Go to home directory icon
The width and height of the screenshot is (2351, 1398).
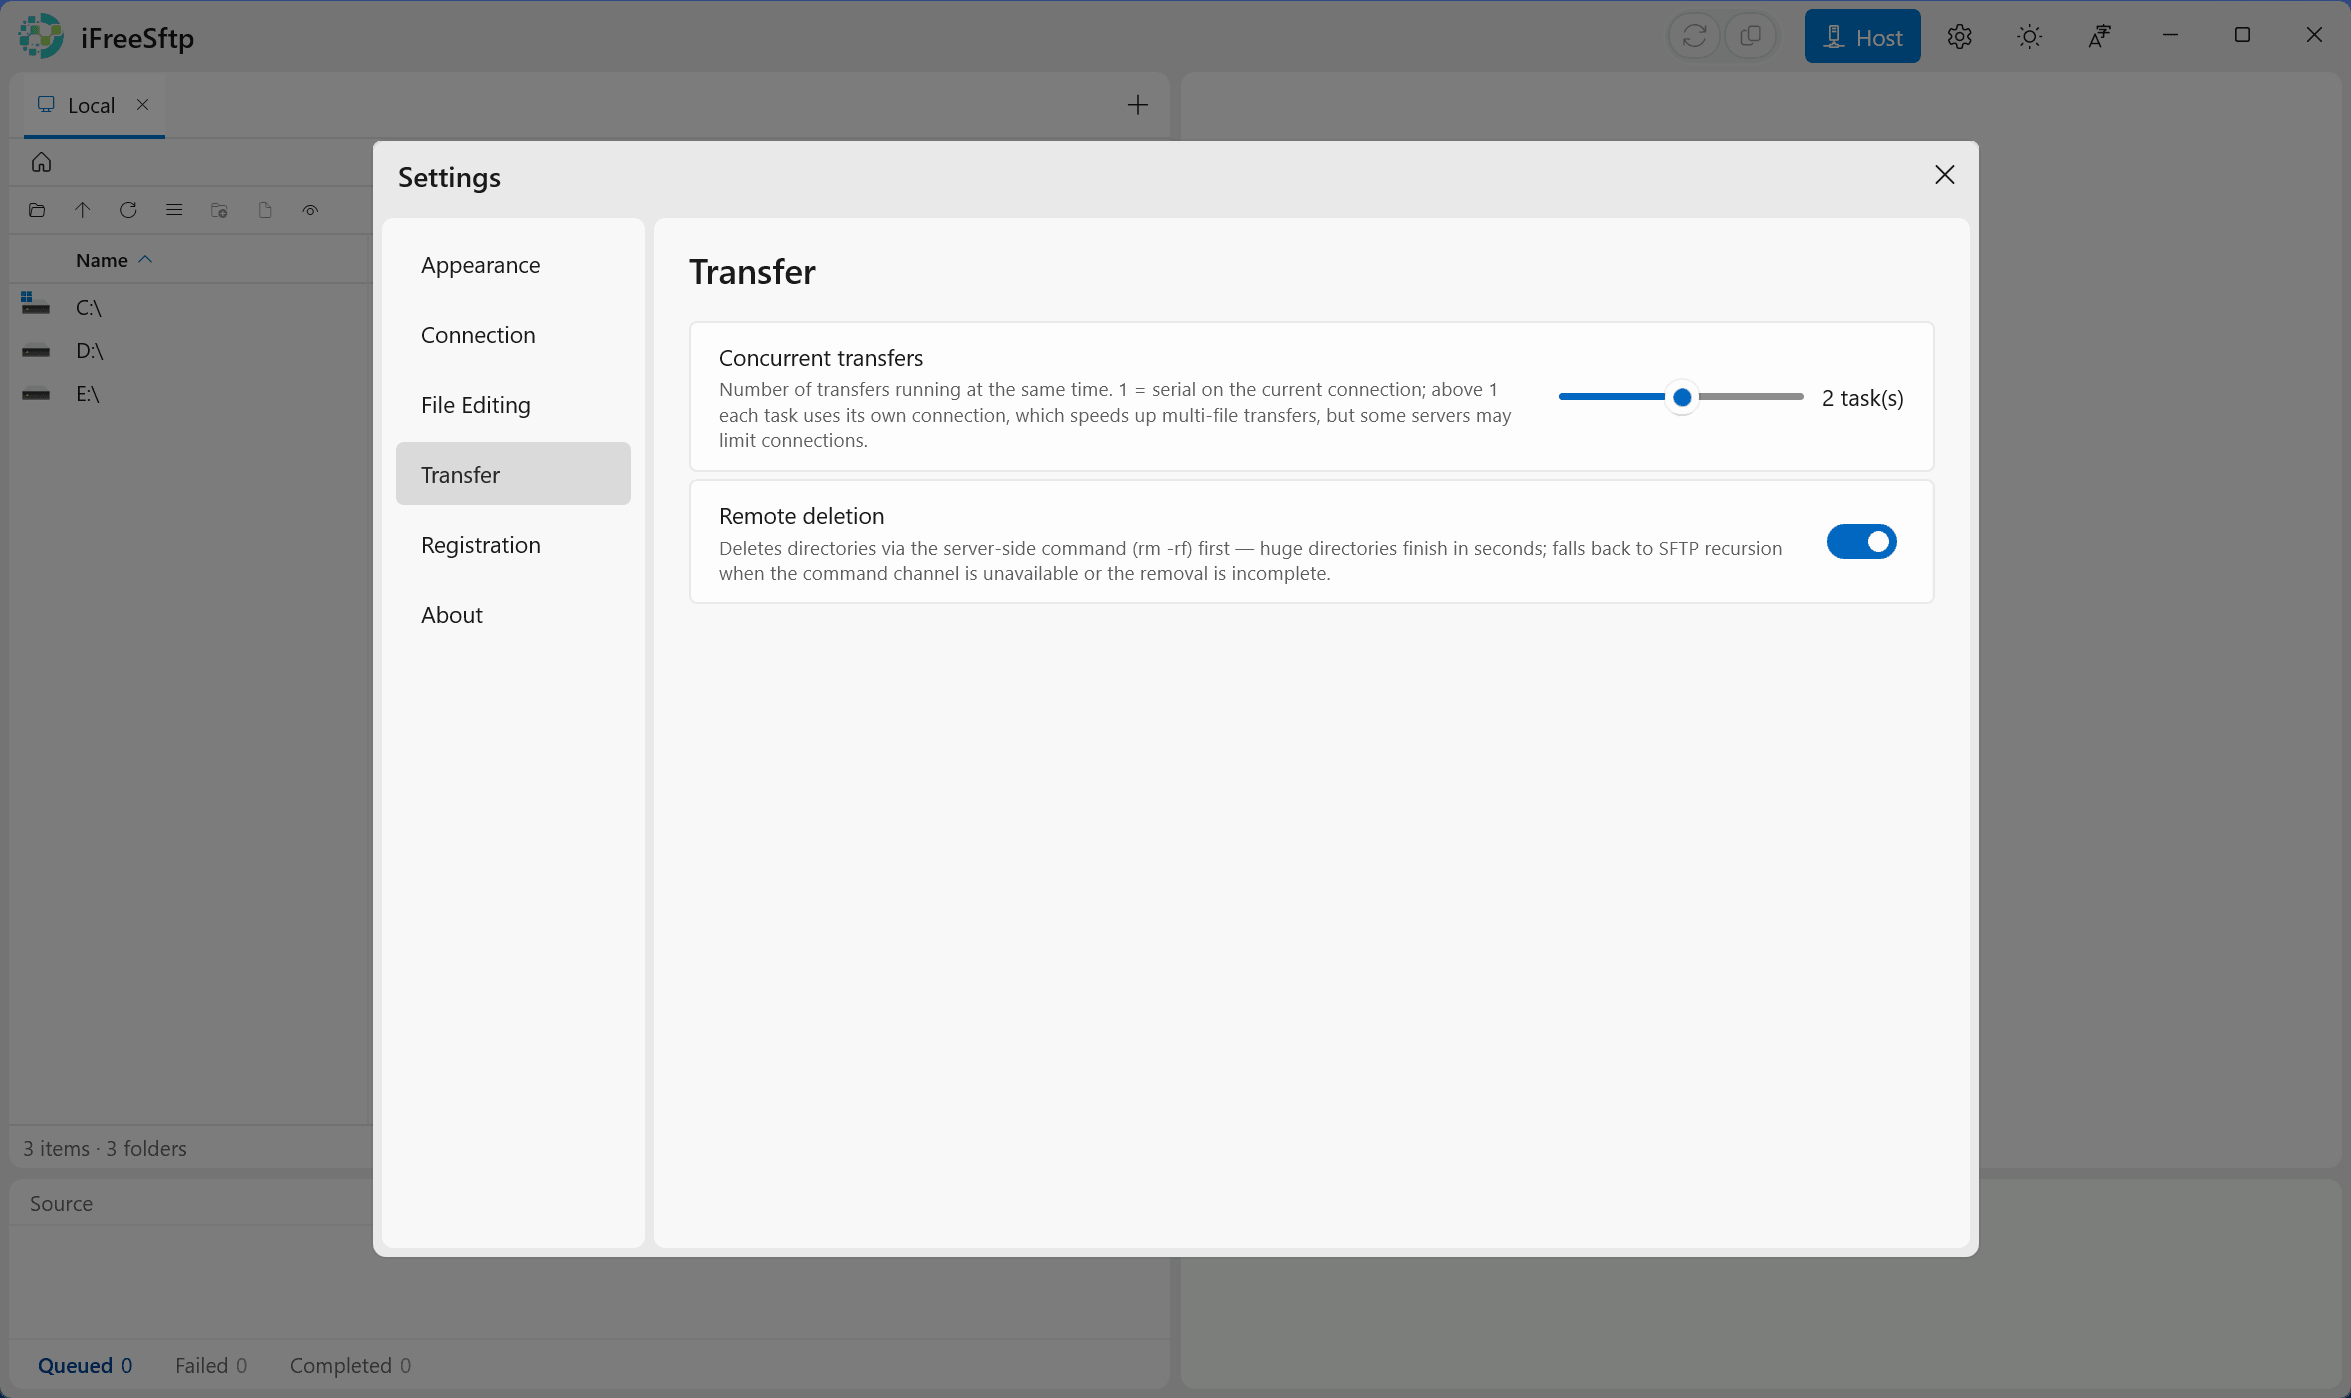click(x=41, y=162)
